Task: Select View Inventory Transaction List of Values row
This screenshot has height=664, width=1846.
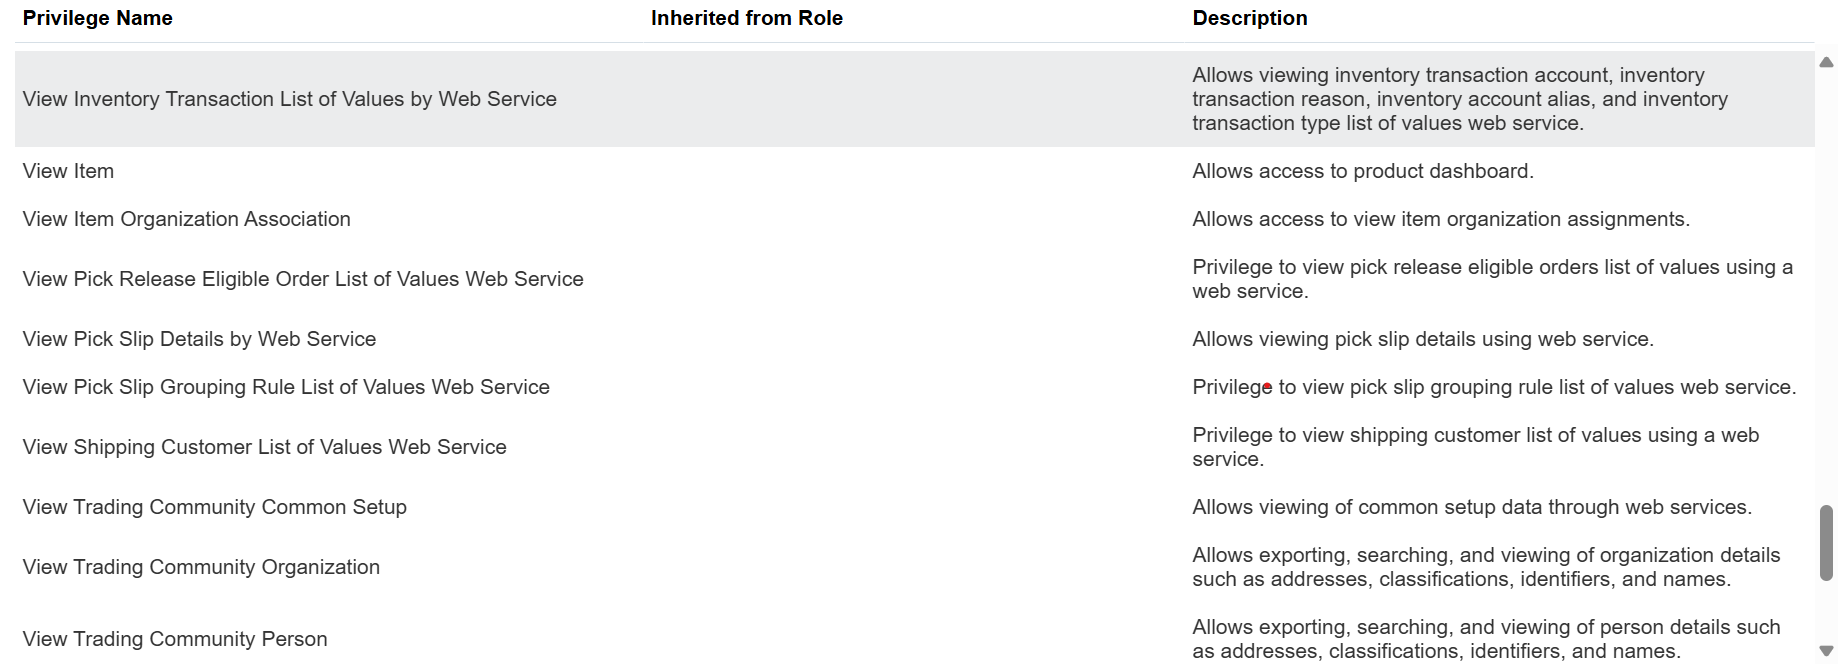Action: tap(915, 99)
